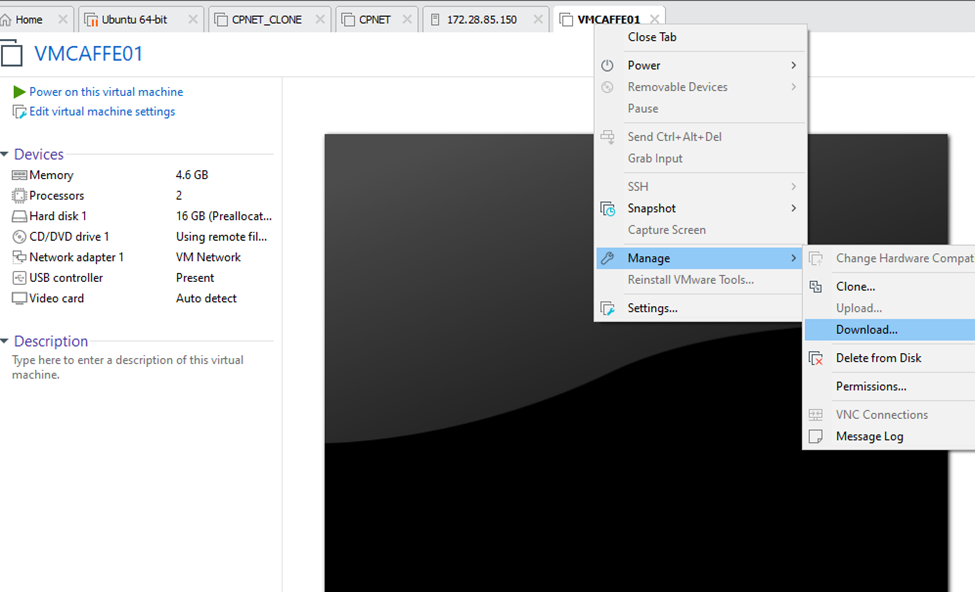Click the Home tab house icon
This screenshot has height=592, width=975.
click(x=6, y=20)
